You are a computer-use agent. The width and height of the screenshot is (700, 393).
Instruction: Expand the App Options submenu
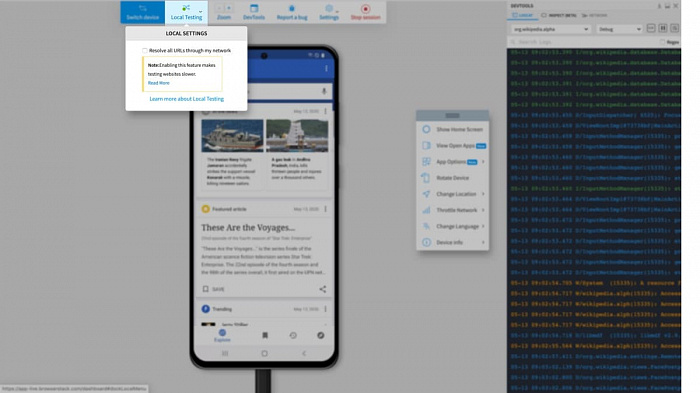point(453,162)
